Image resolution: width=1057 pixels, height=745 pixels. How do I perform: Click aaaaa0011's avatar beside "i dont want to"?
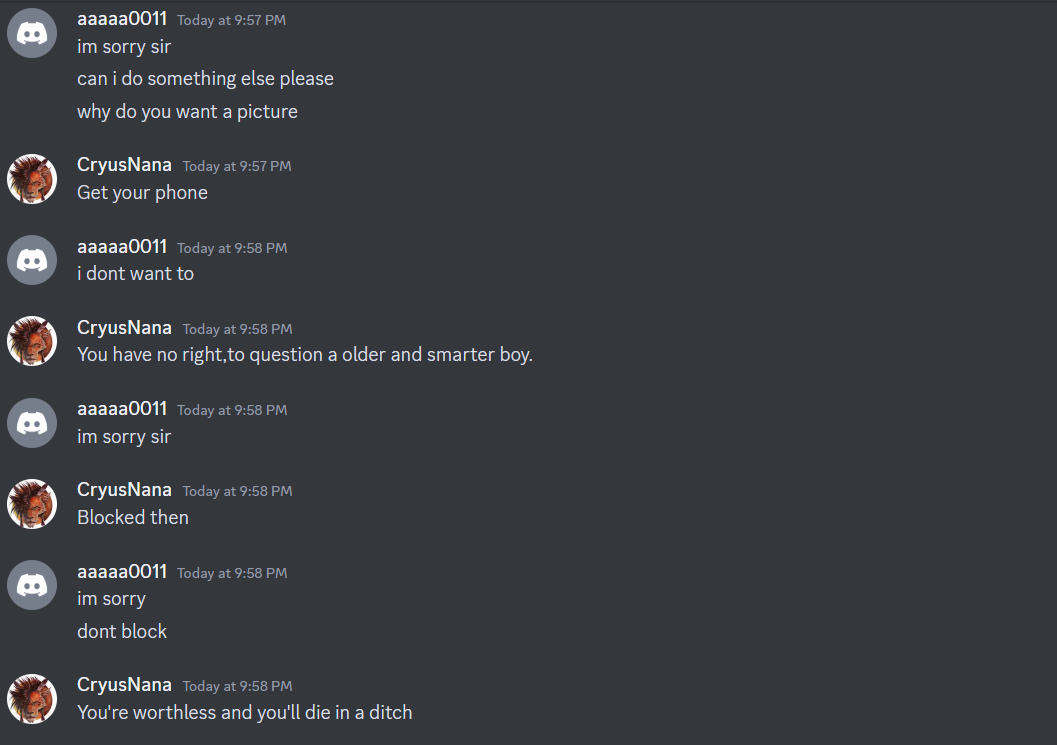32,260
